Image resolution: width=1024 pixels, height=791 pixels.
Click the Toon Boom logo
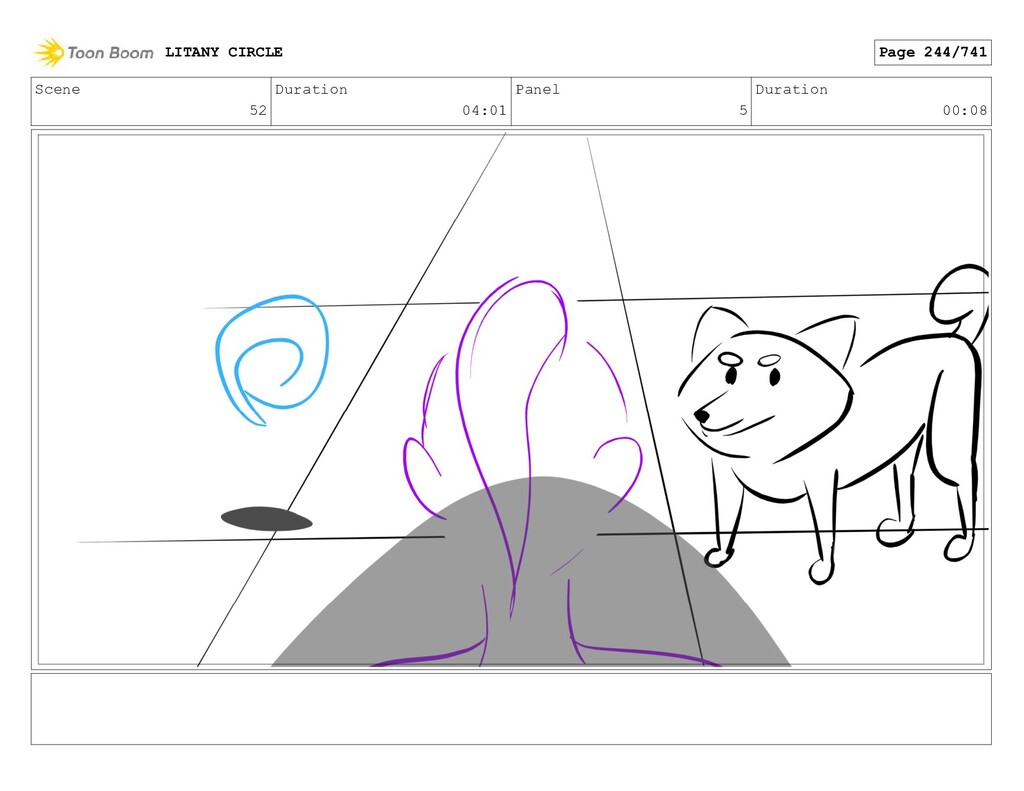click(x=93, y=52)
